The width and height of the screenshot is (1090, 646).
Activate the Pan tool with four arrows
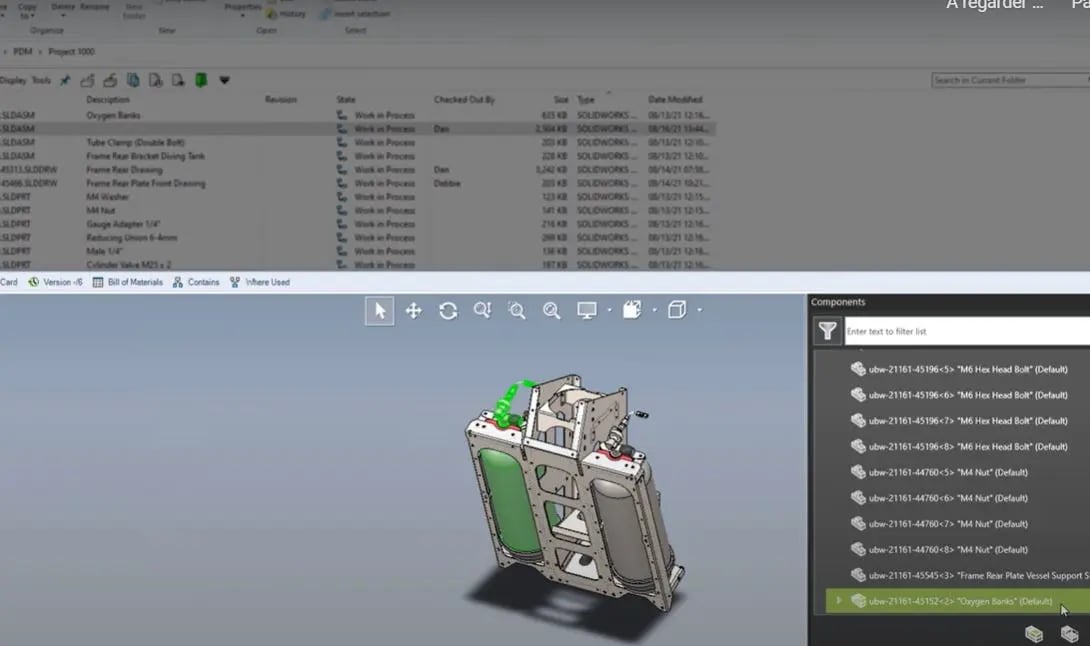414,311
